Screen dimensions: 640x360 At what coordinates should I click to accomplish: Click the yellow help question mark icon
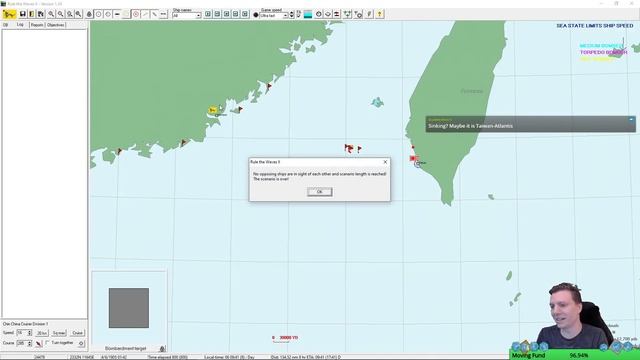pyautogui.click(x=380, y=14)
